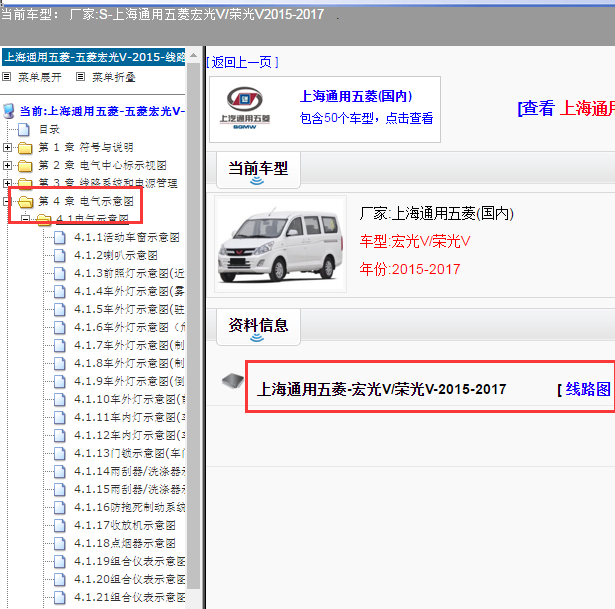This screenshot has width=615, height=609.
Task: Open 4.1.18点烟器示意图
Action: pyautogui.click(x=125, y=543)
